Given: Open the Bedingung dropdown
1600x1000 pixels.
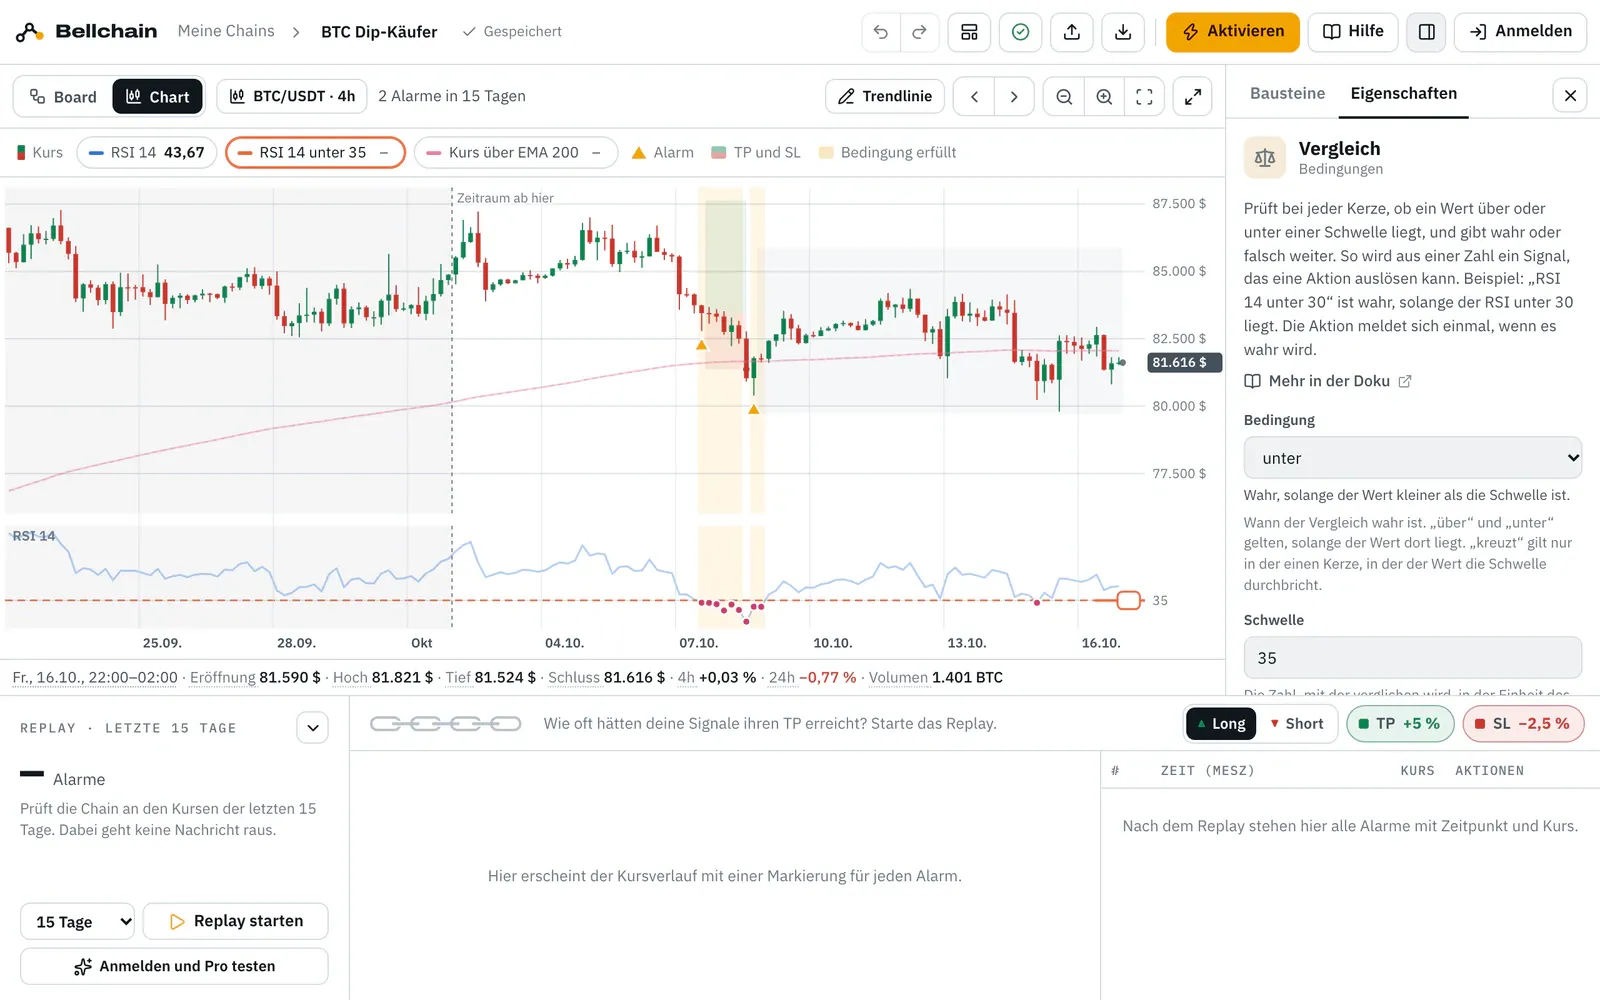Looking at the screenshot, I should (1412, 458).
